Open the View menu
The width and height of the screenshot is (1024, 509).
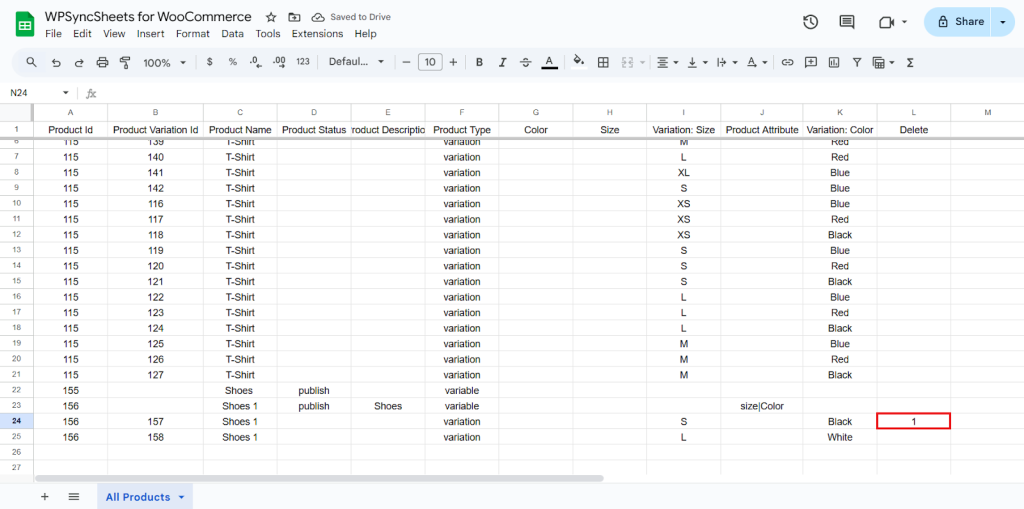[x=114, y=34]
